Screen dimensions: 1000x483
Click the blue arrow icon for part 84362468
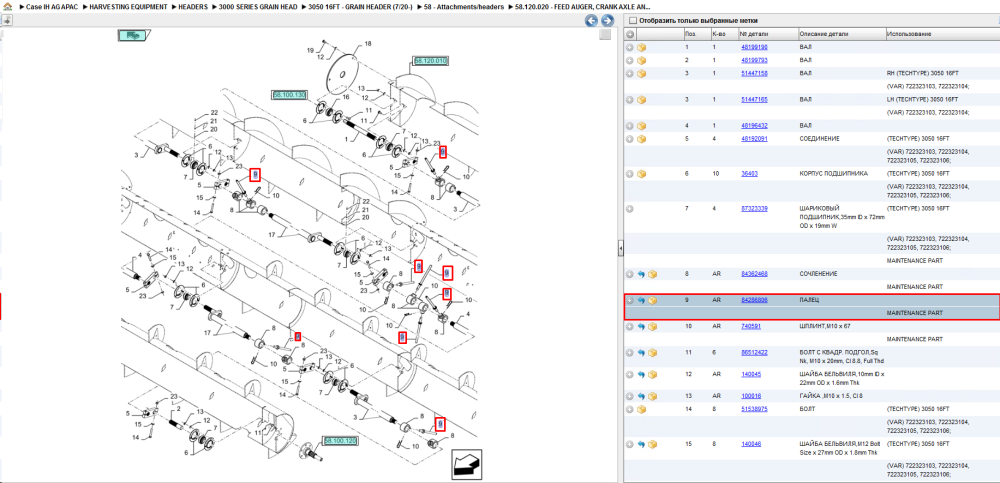pyautogui.click(x=641, y=274)
